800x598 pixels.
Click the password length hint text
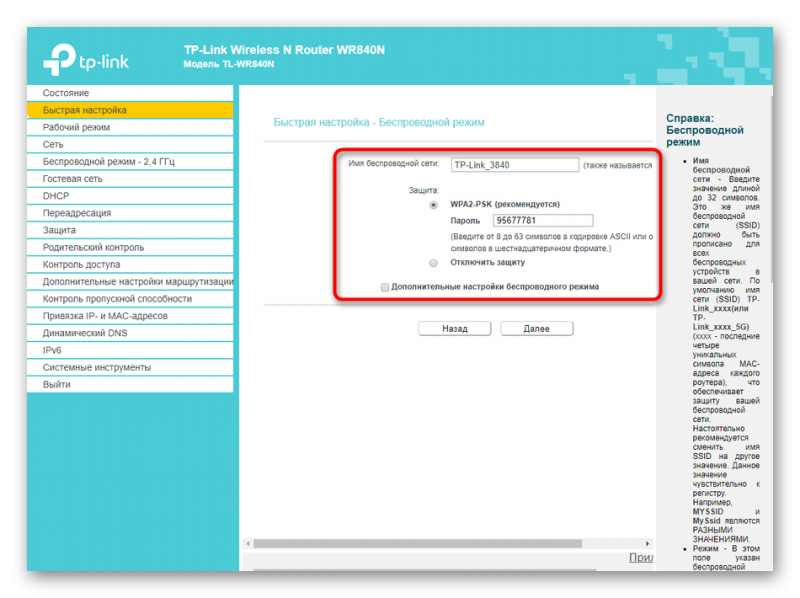point(552,242)
